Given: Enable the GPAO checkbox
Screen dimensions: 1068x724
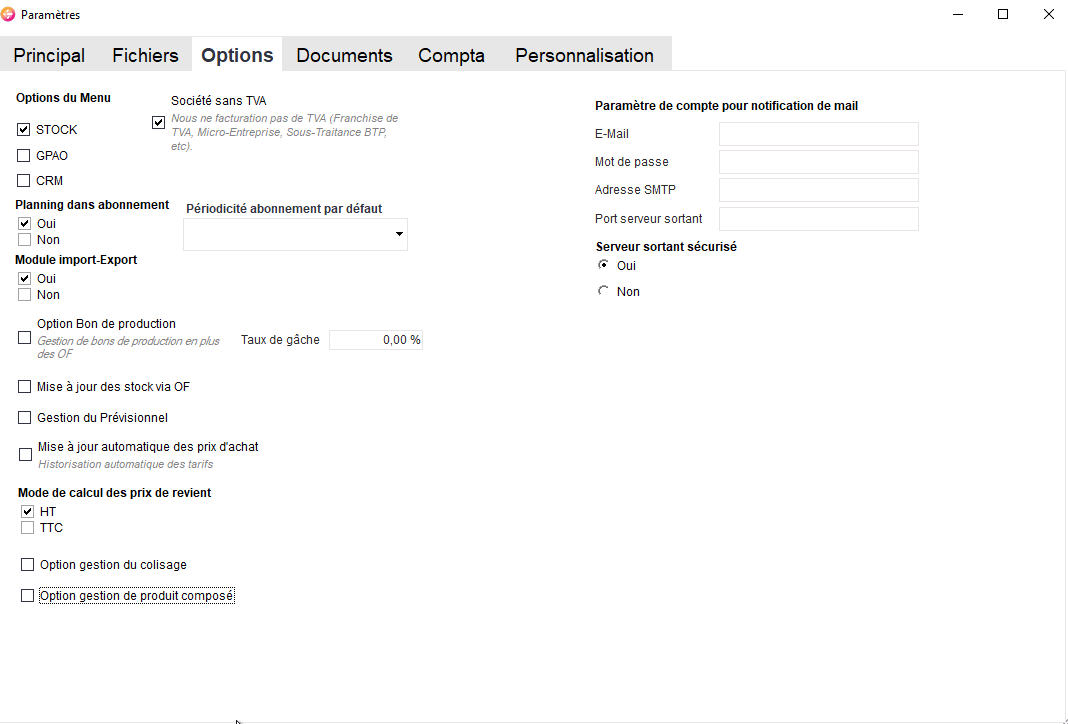Looking at the screenshot, I should pos(24,156).
